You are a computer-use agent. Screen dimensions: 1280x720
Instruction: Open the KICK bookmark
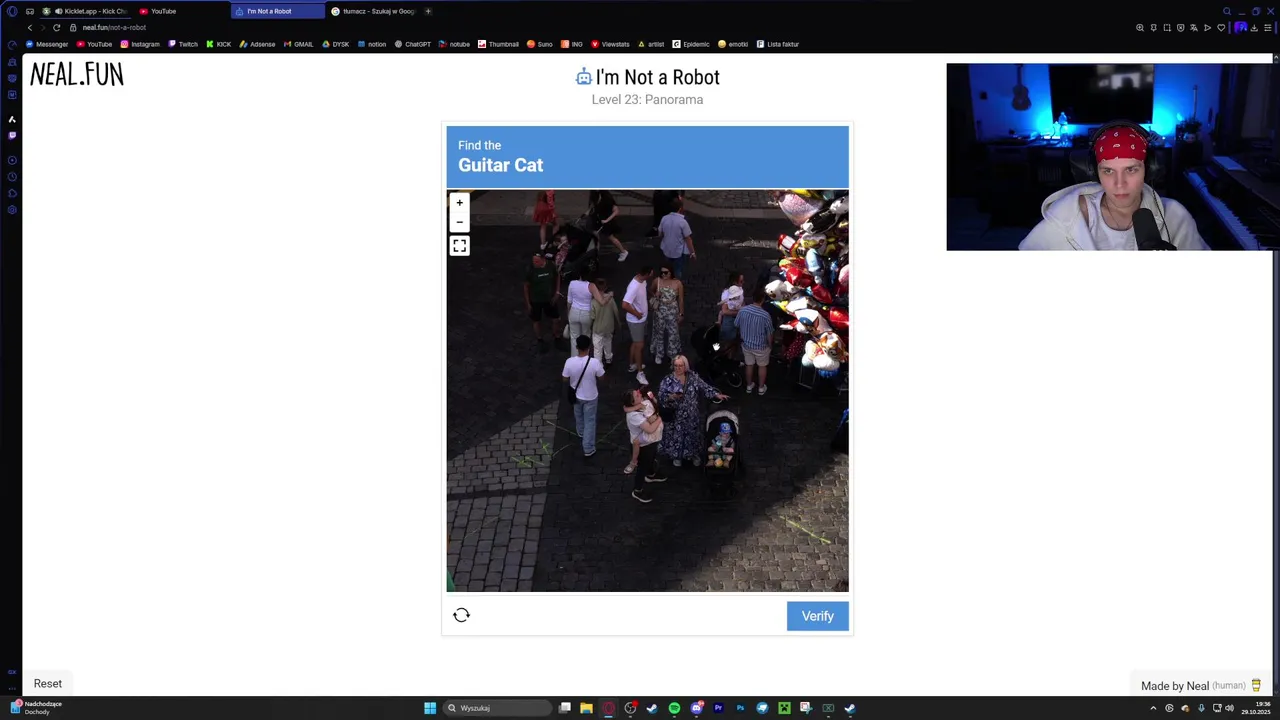point(218,44)
